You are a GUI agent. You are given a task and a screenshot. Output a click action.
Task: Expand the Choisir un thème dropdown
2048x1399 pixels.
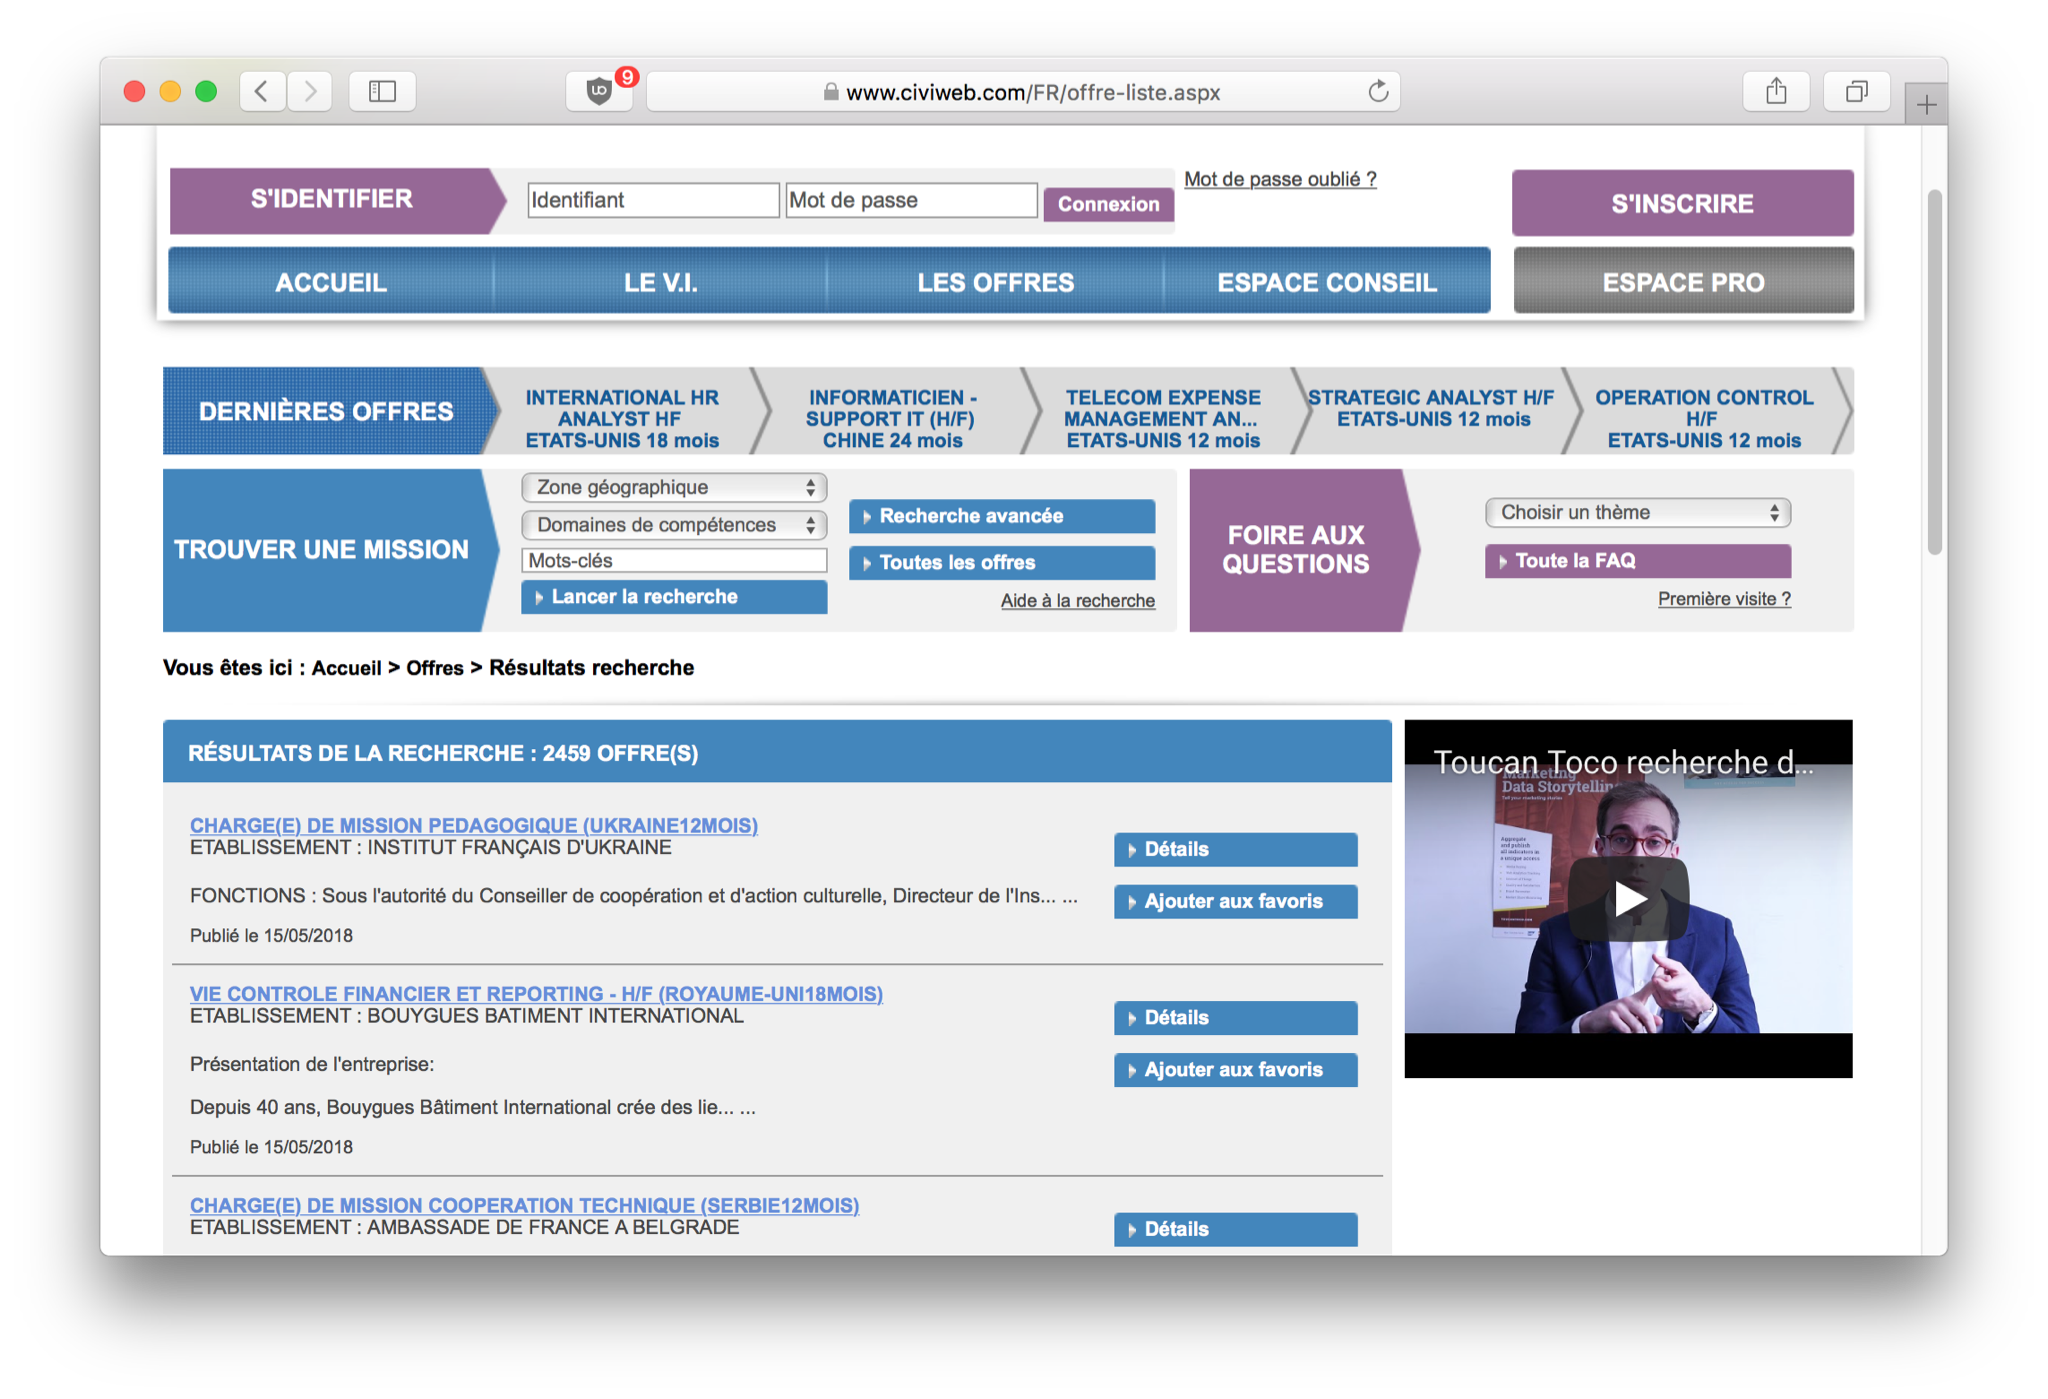pyautogui.click(x=1637, y=512)
